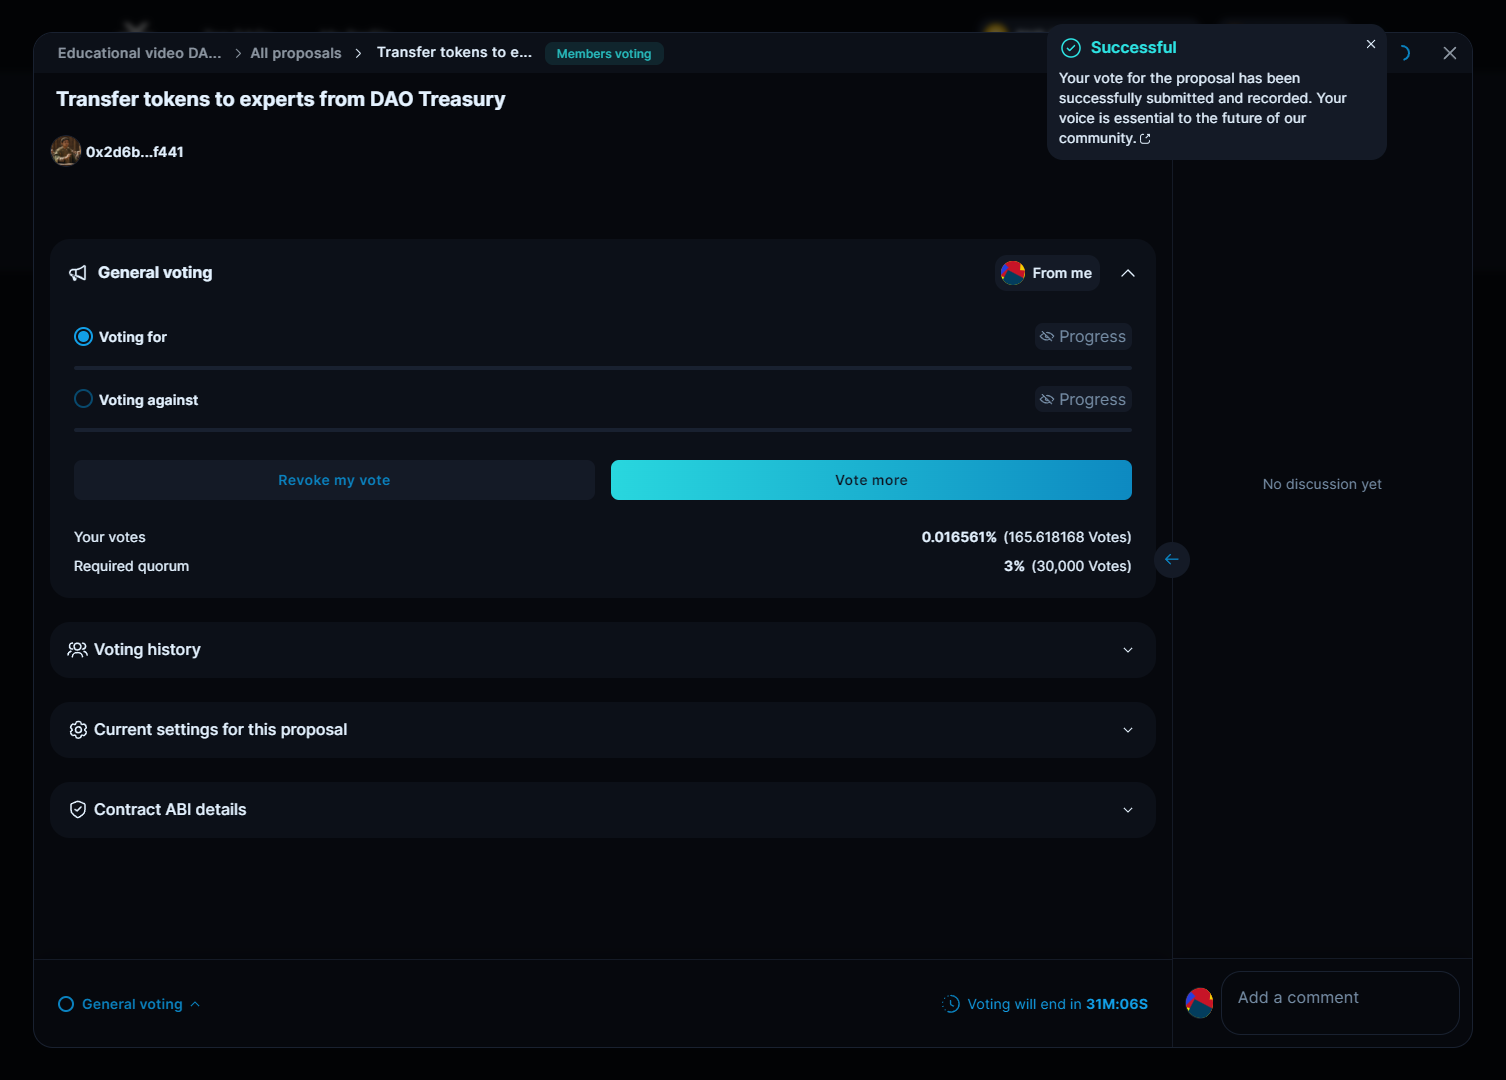The height and width of the screenshot is (1080, 1506).
Task: Select the Voting for radio option
Action: point(84,337)
